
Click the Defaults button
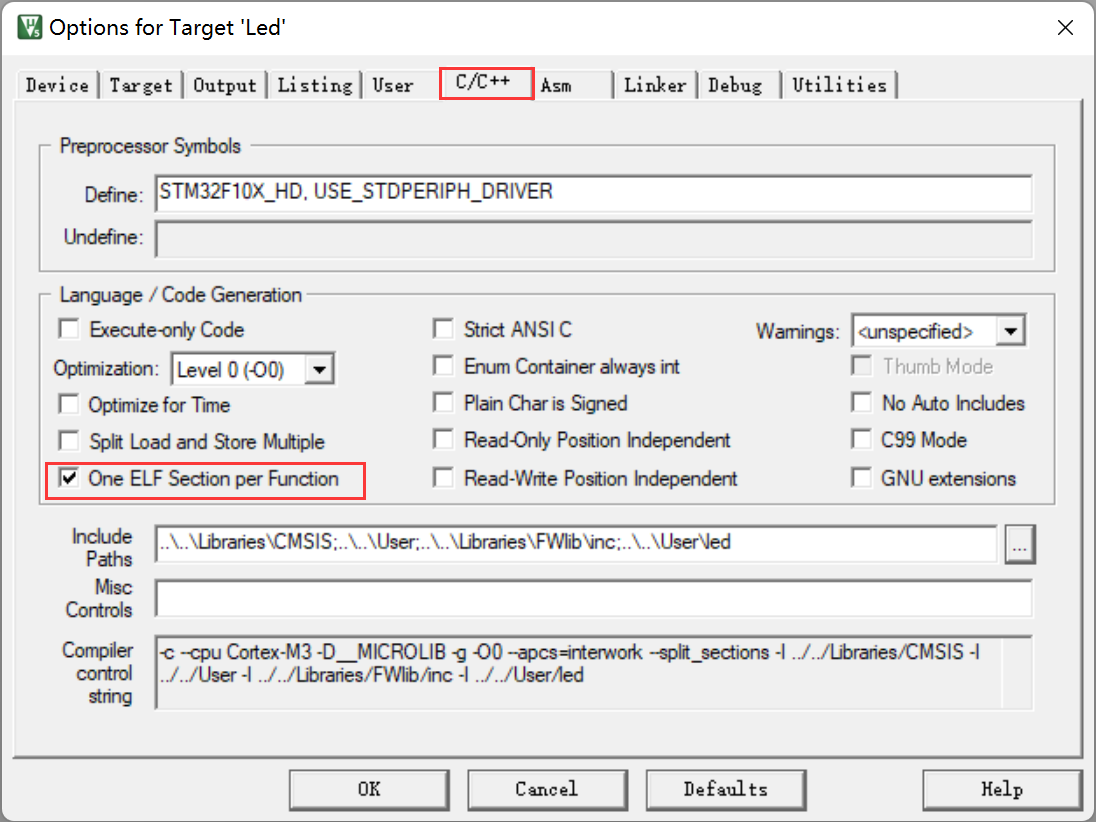(725, 789)
